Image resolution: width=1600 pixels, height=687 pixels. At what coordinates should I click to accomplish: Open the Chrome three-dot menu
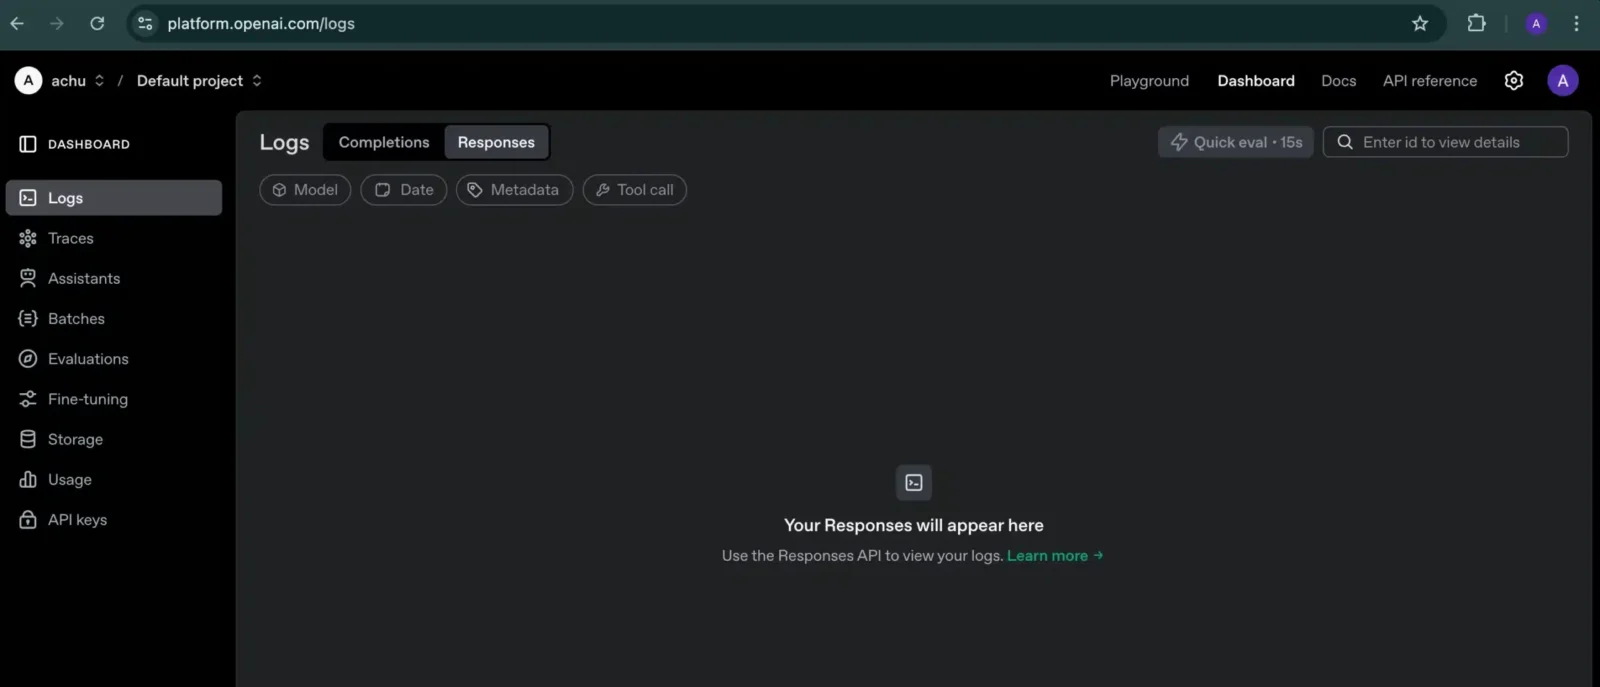1577,23
